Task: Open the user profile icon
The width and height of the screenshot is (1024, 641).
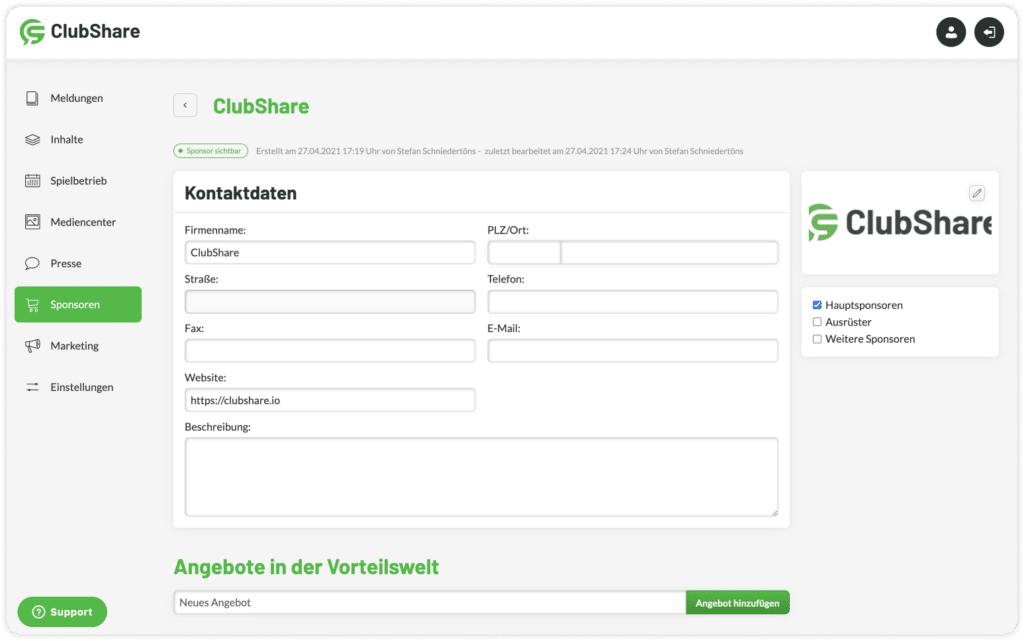Action: [x=951, y=32]
